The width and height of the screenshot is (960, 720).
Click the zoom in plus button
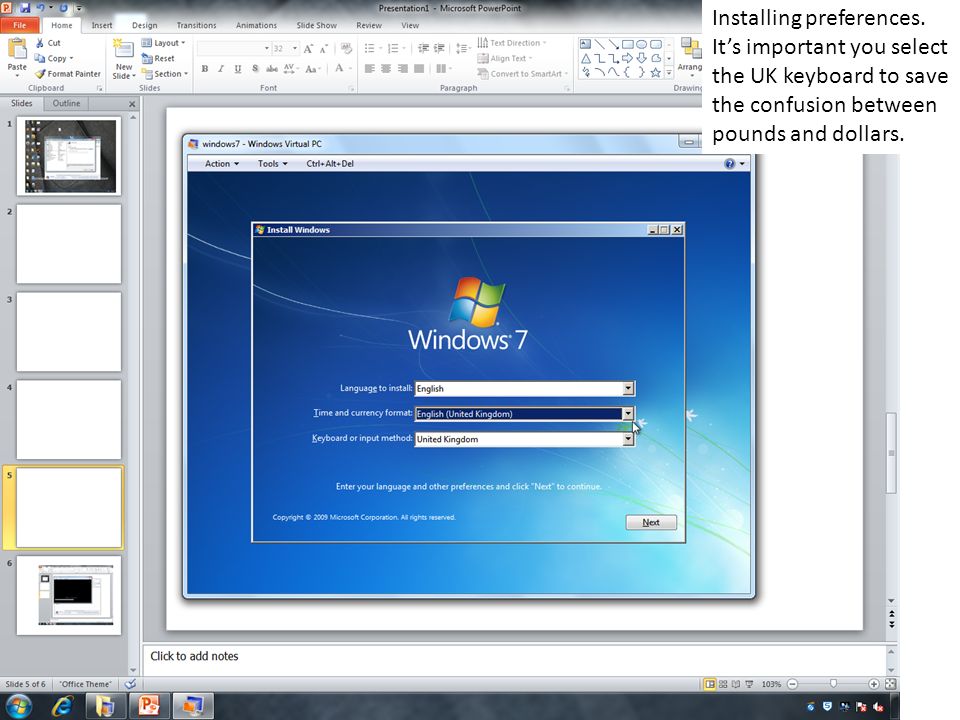point(874,684)
